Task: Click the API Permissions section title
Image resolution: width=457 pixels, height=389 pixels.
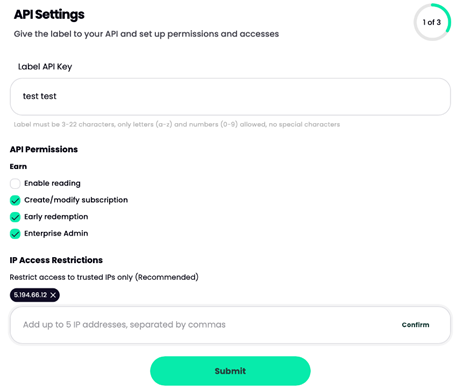Action: 44,149
